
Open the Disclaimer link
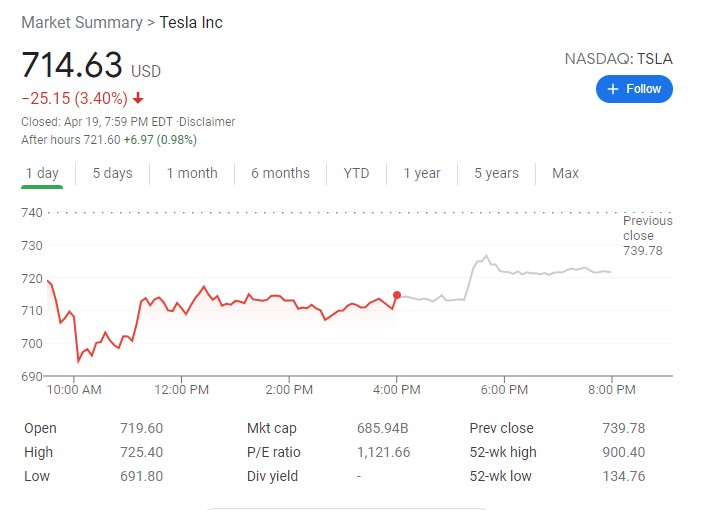pos(207,122)
